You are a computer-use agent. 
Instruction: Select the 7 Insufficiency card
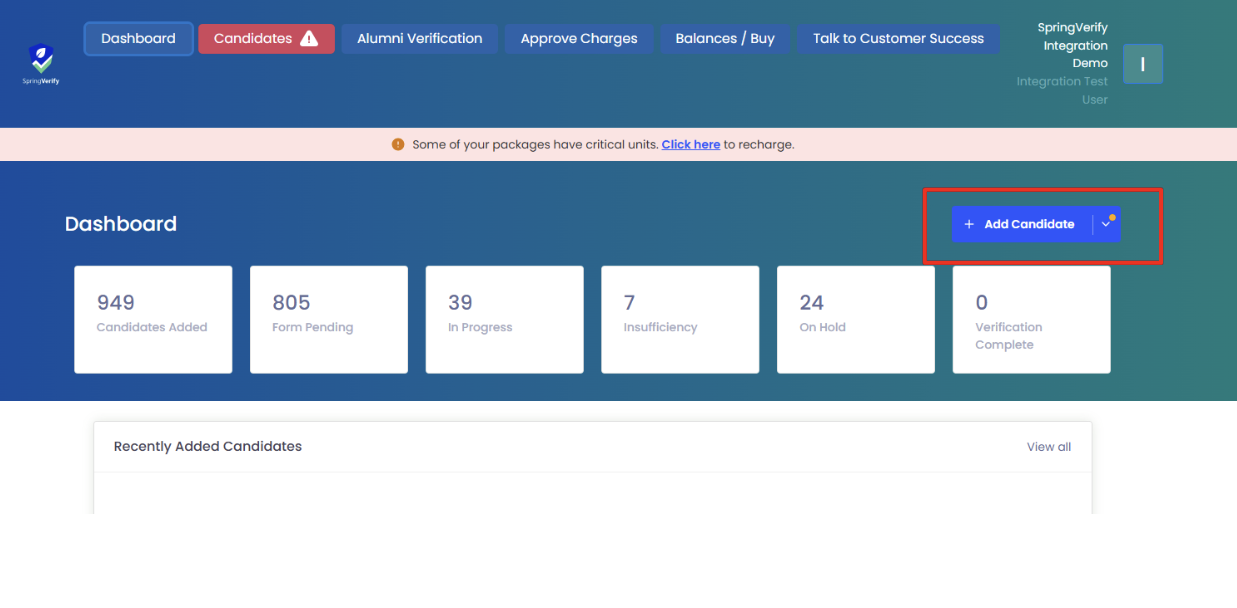pos(680,319)
